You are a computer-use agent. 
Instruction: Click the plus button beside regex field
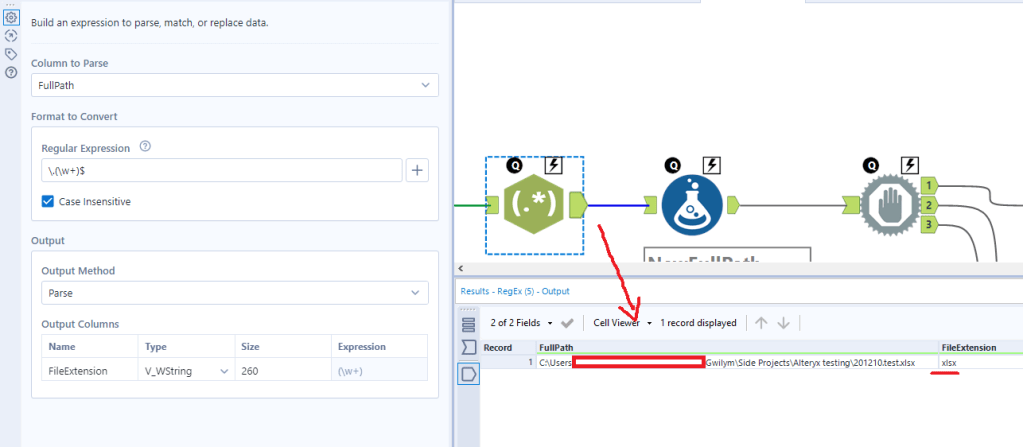pos(418,170)
